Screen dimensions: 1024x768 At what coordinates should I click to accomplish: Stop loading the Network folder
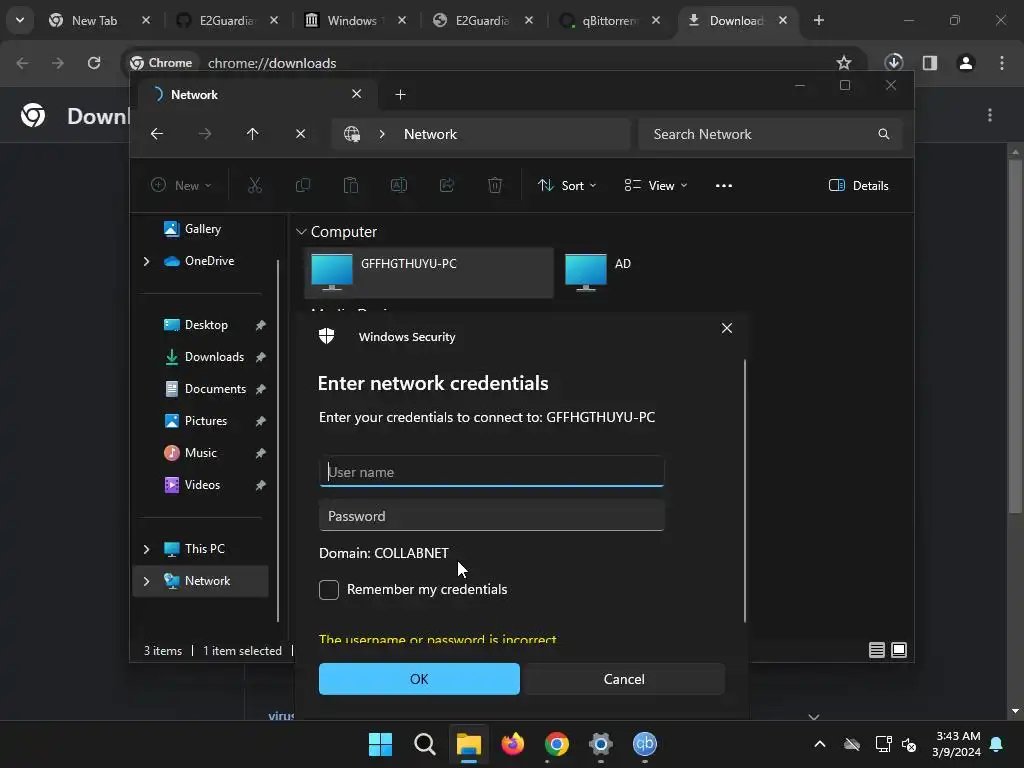coord(300,134)
